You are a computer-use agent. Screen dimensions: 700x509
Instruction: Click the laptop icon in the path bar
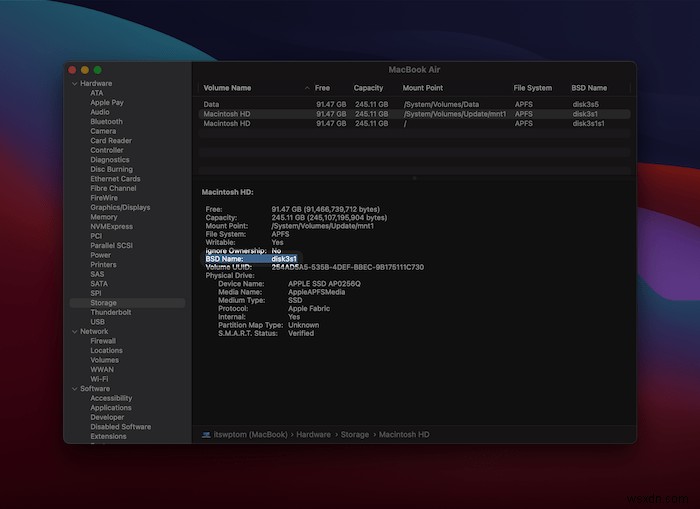[206, 434]
